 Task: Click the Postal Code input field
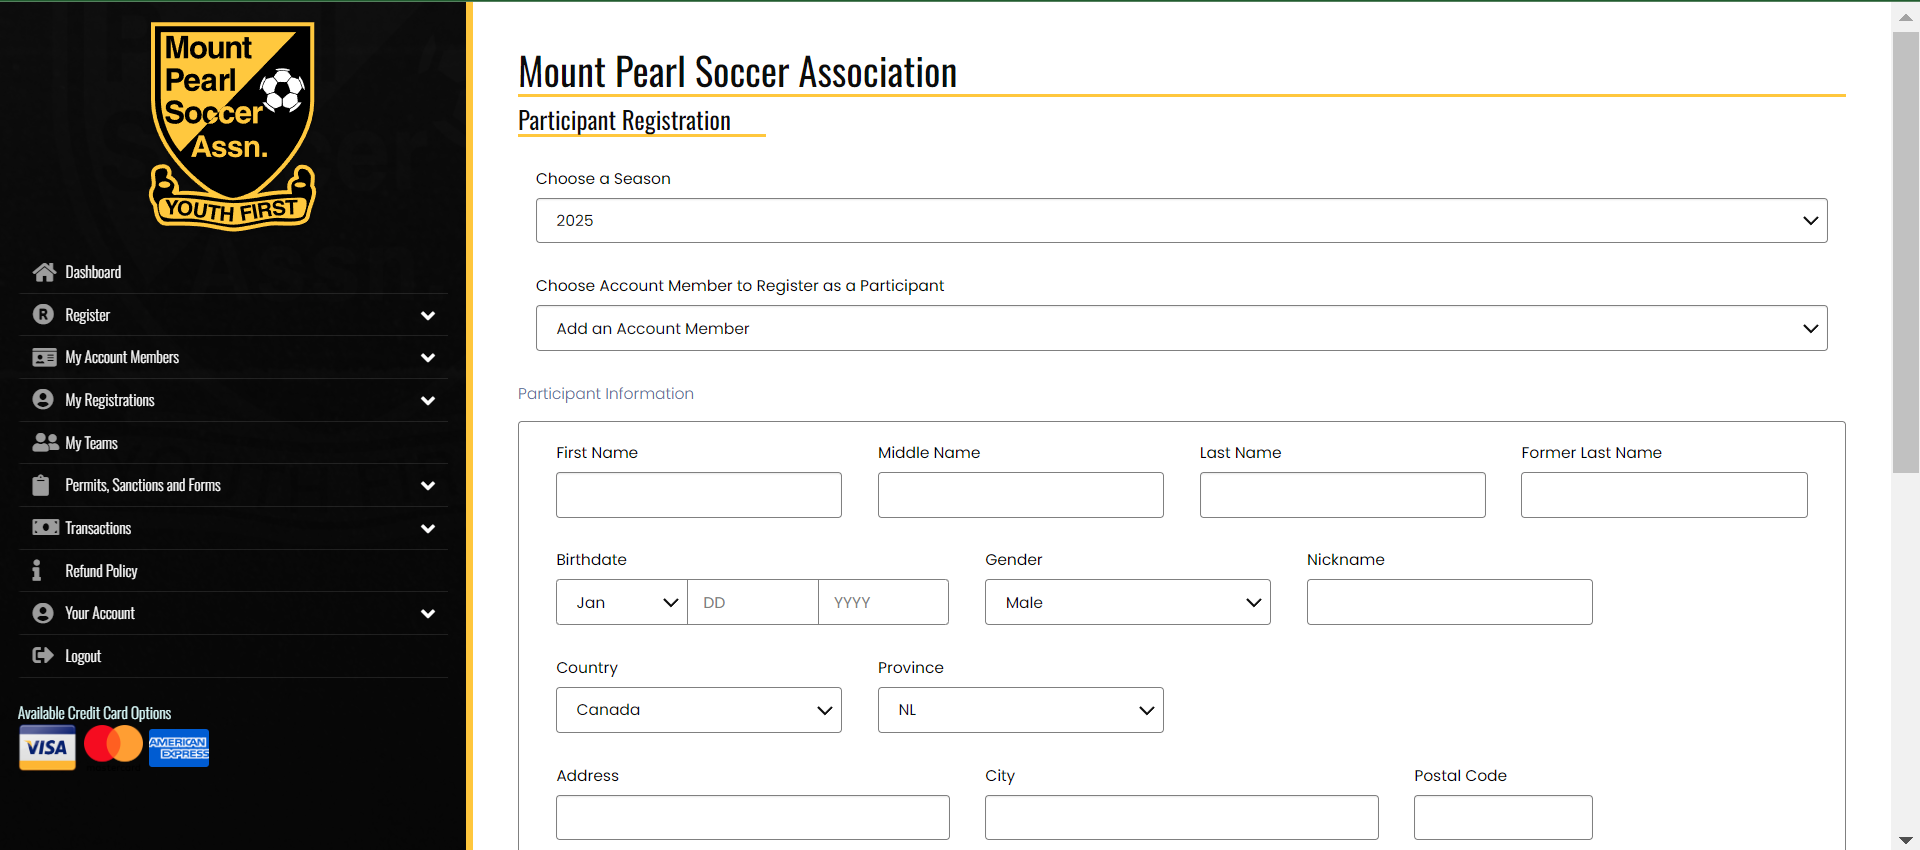click(1503, 817)
